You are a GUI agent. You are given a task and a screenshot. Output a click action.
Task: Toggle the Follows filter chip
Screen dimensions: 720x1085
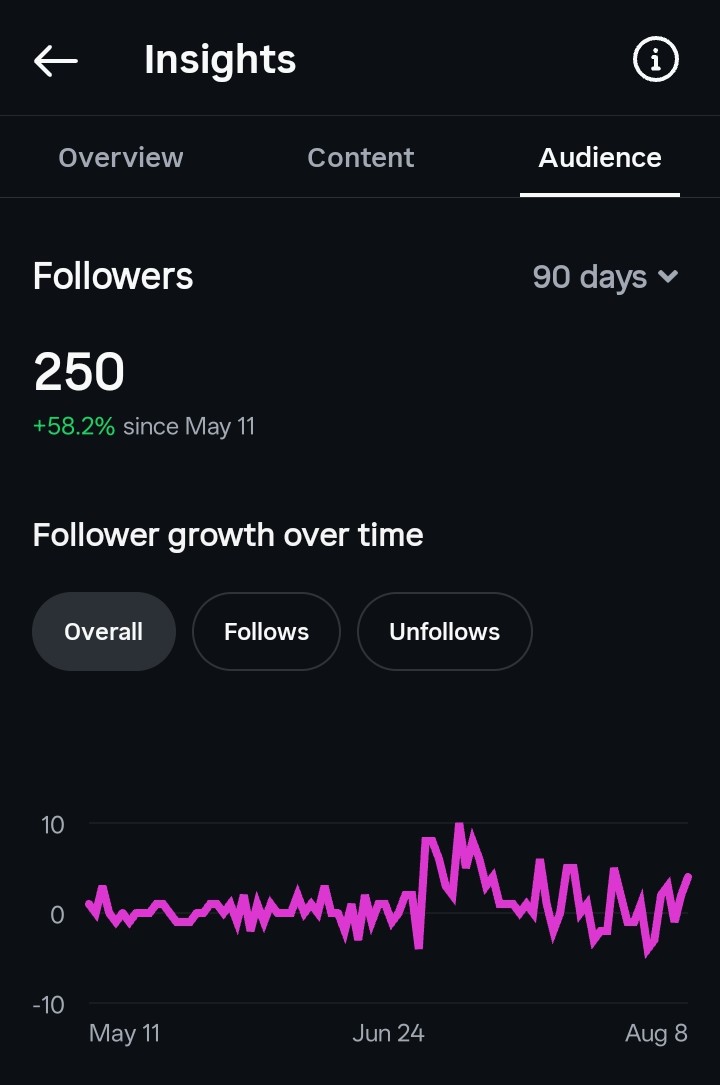pos(266,631)
